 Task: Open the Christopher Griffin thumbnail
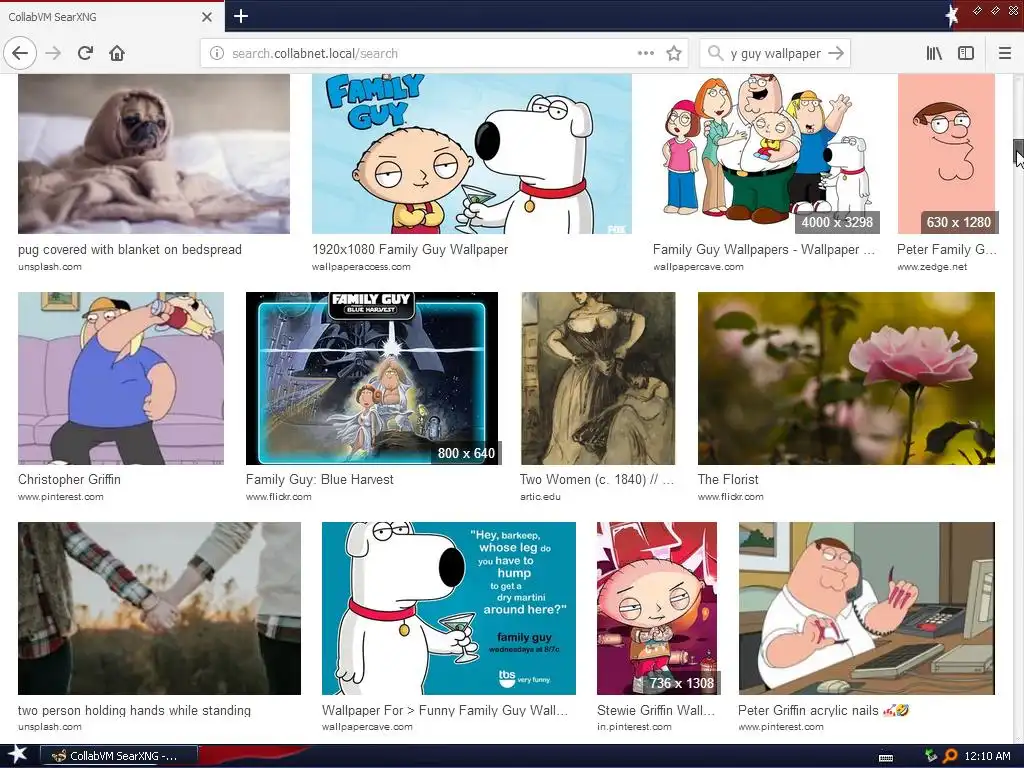tap(121, 378)
